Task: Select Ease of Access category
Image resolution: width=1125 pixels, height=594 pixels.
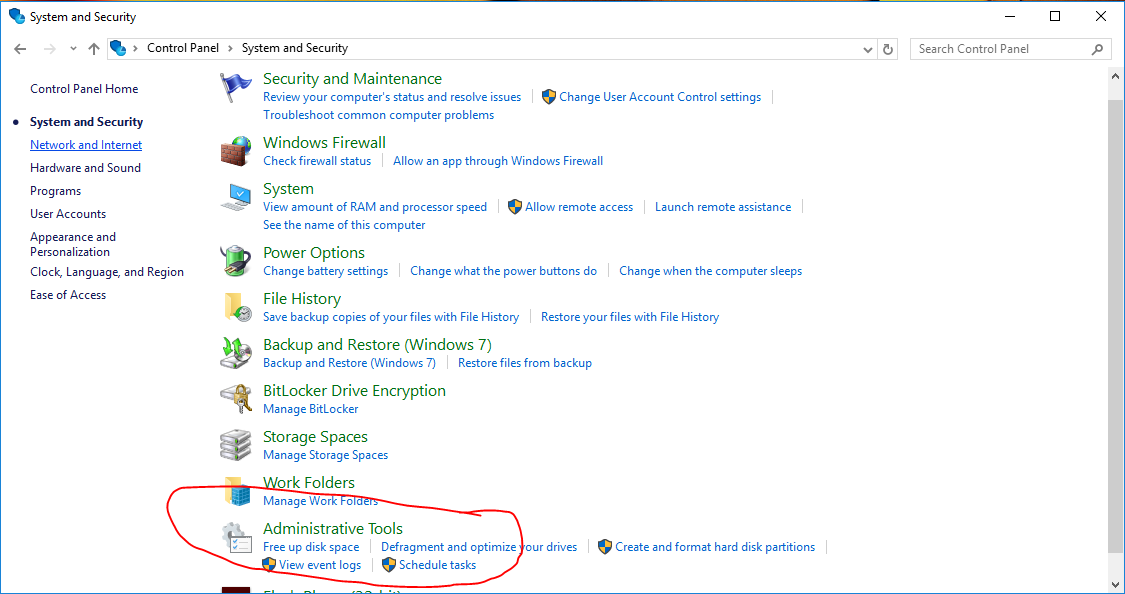Action: 68,295
